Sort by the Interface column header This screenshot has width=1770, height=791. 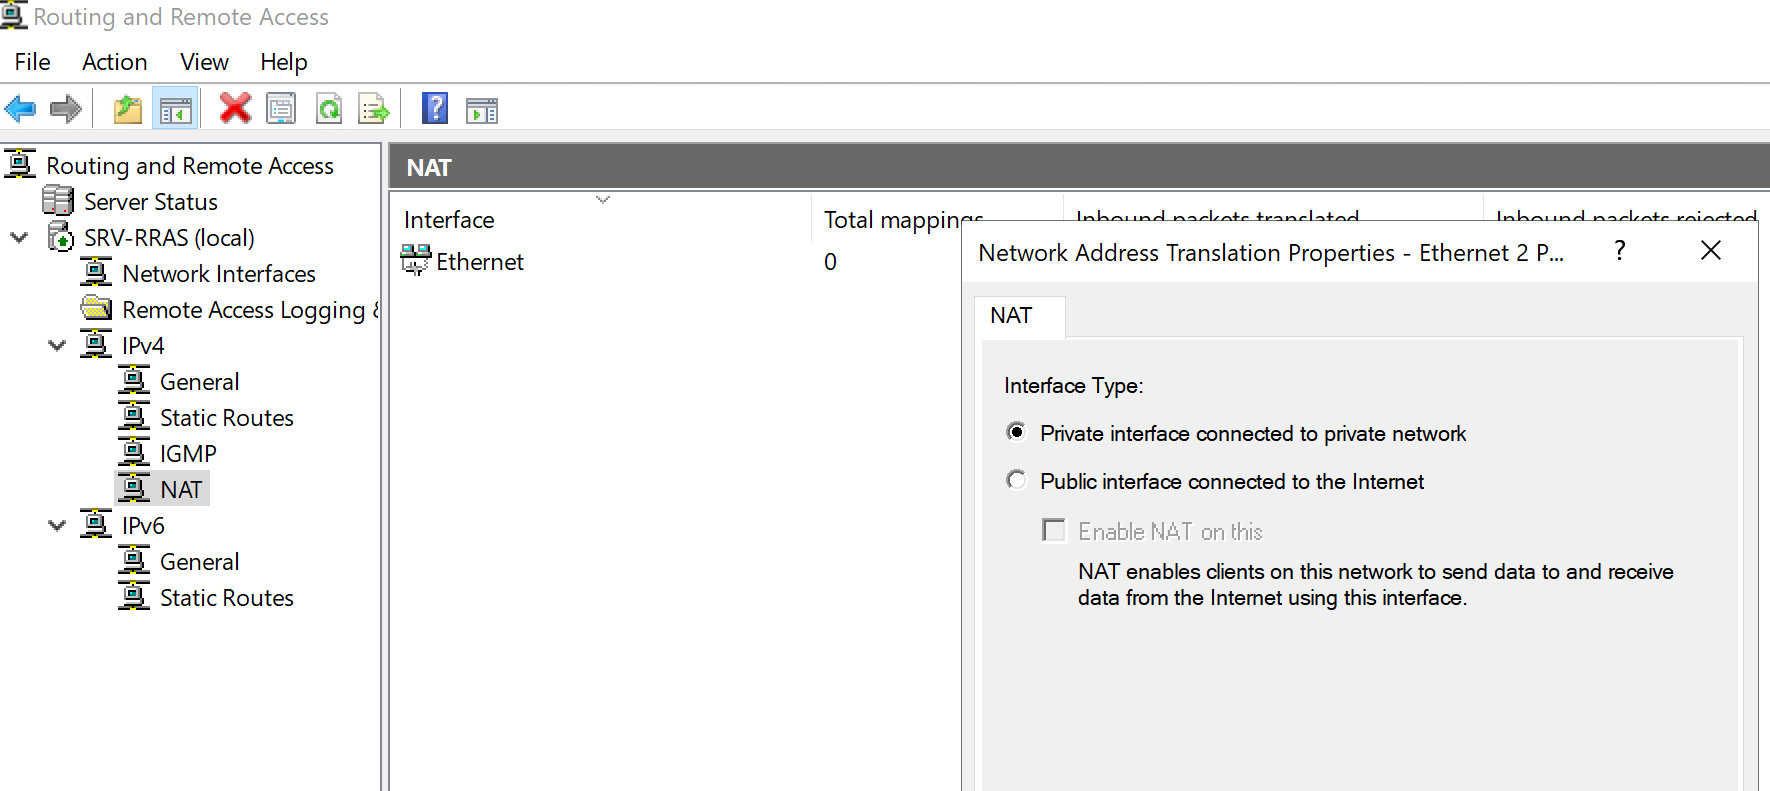pyautogui.click(x=449, y=220)
